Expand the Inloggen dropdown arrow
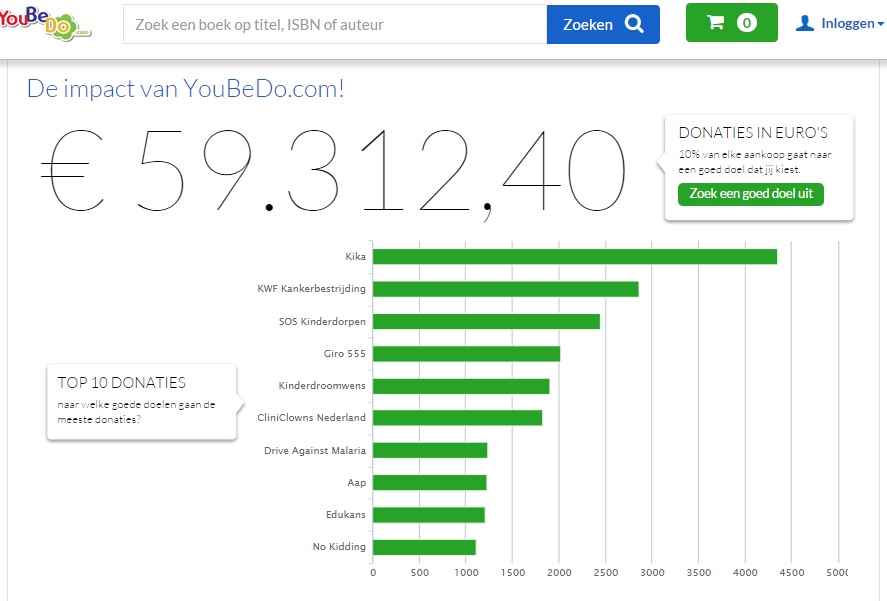The image size is (887, 601). tap(880, 24)
